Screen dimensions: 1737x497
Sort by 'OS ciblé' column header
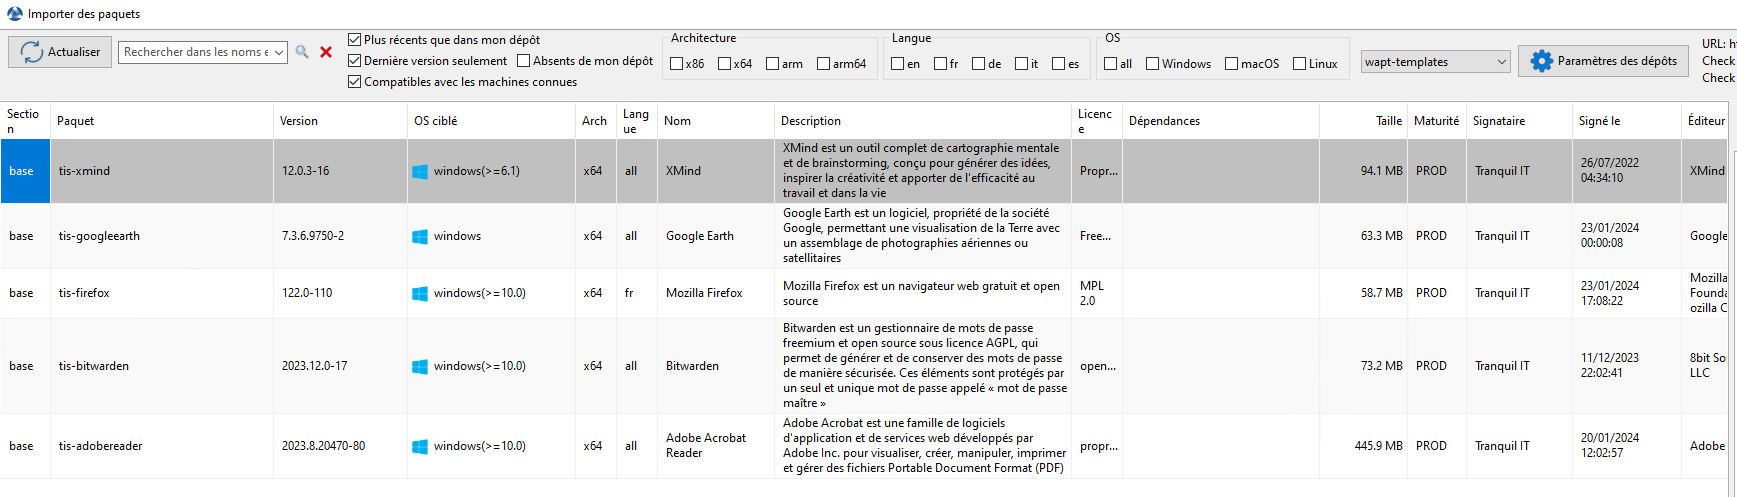(x=491, y=121)
